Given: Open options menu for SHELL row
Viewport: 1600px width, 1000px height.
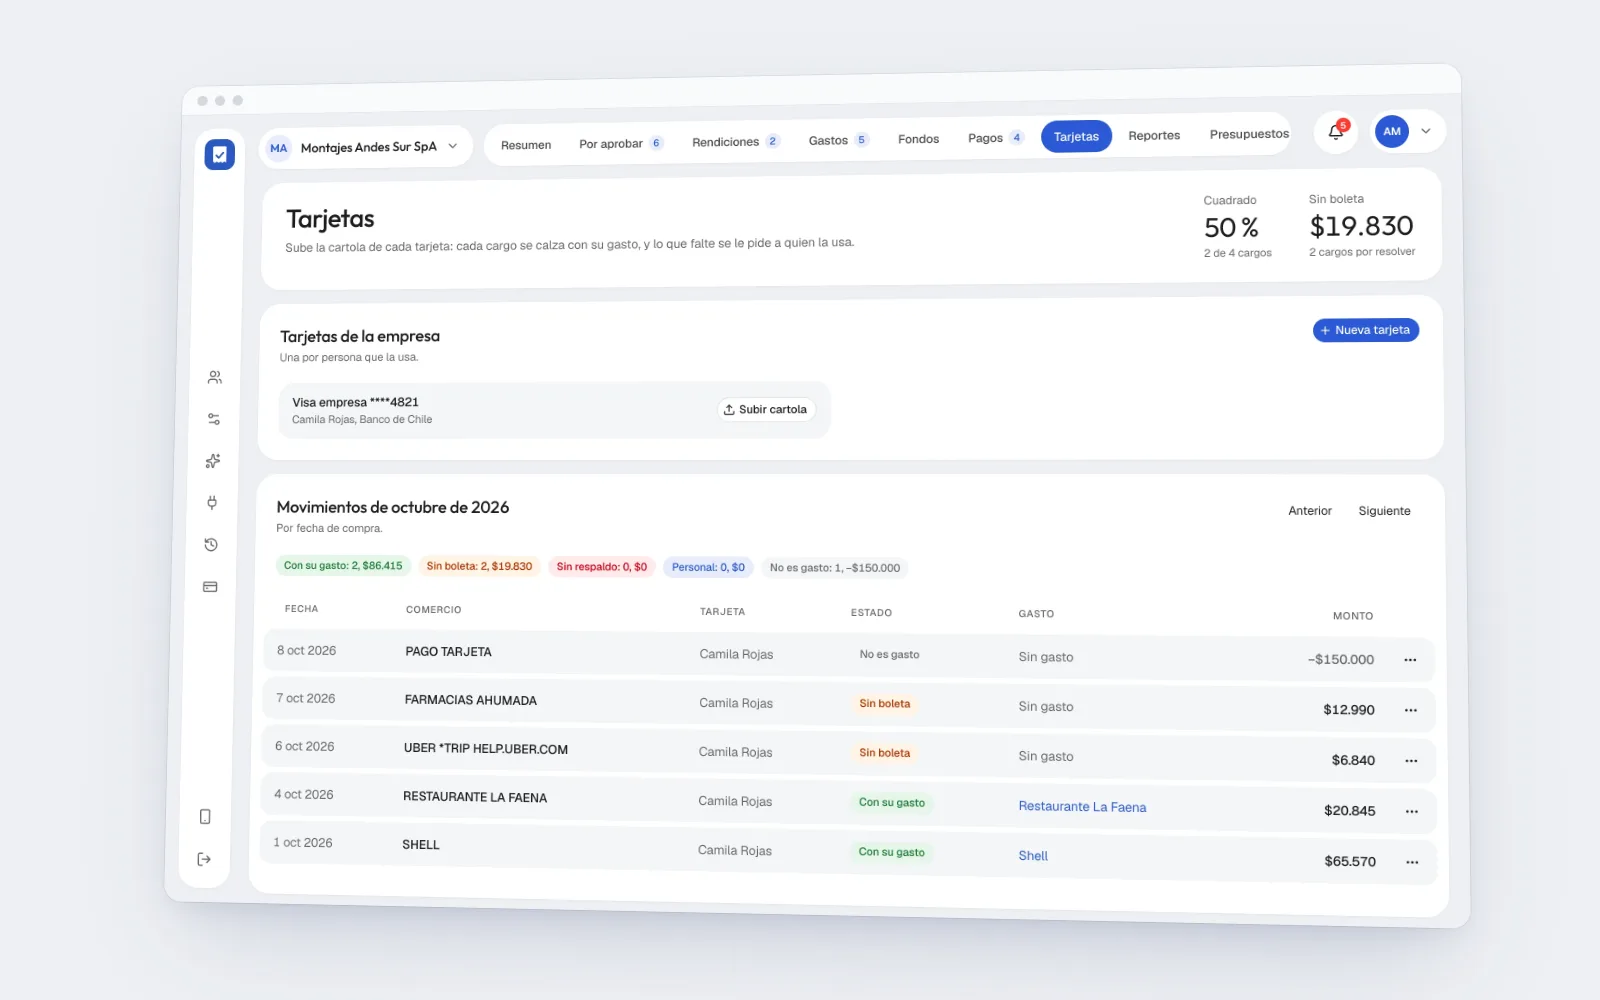Looking at the screenshot, I should pyautogui.click(x=1412, y=862).
